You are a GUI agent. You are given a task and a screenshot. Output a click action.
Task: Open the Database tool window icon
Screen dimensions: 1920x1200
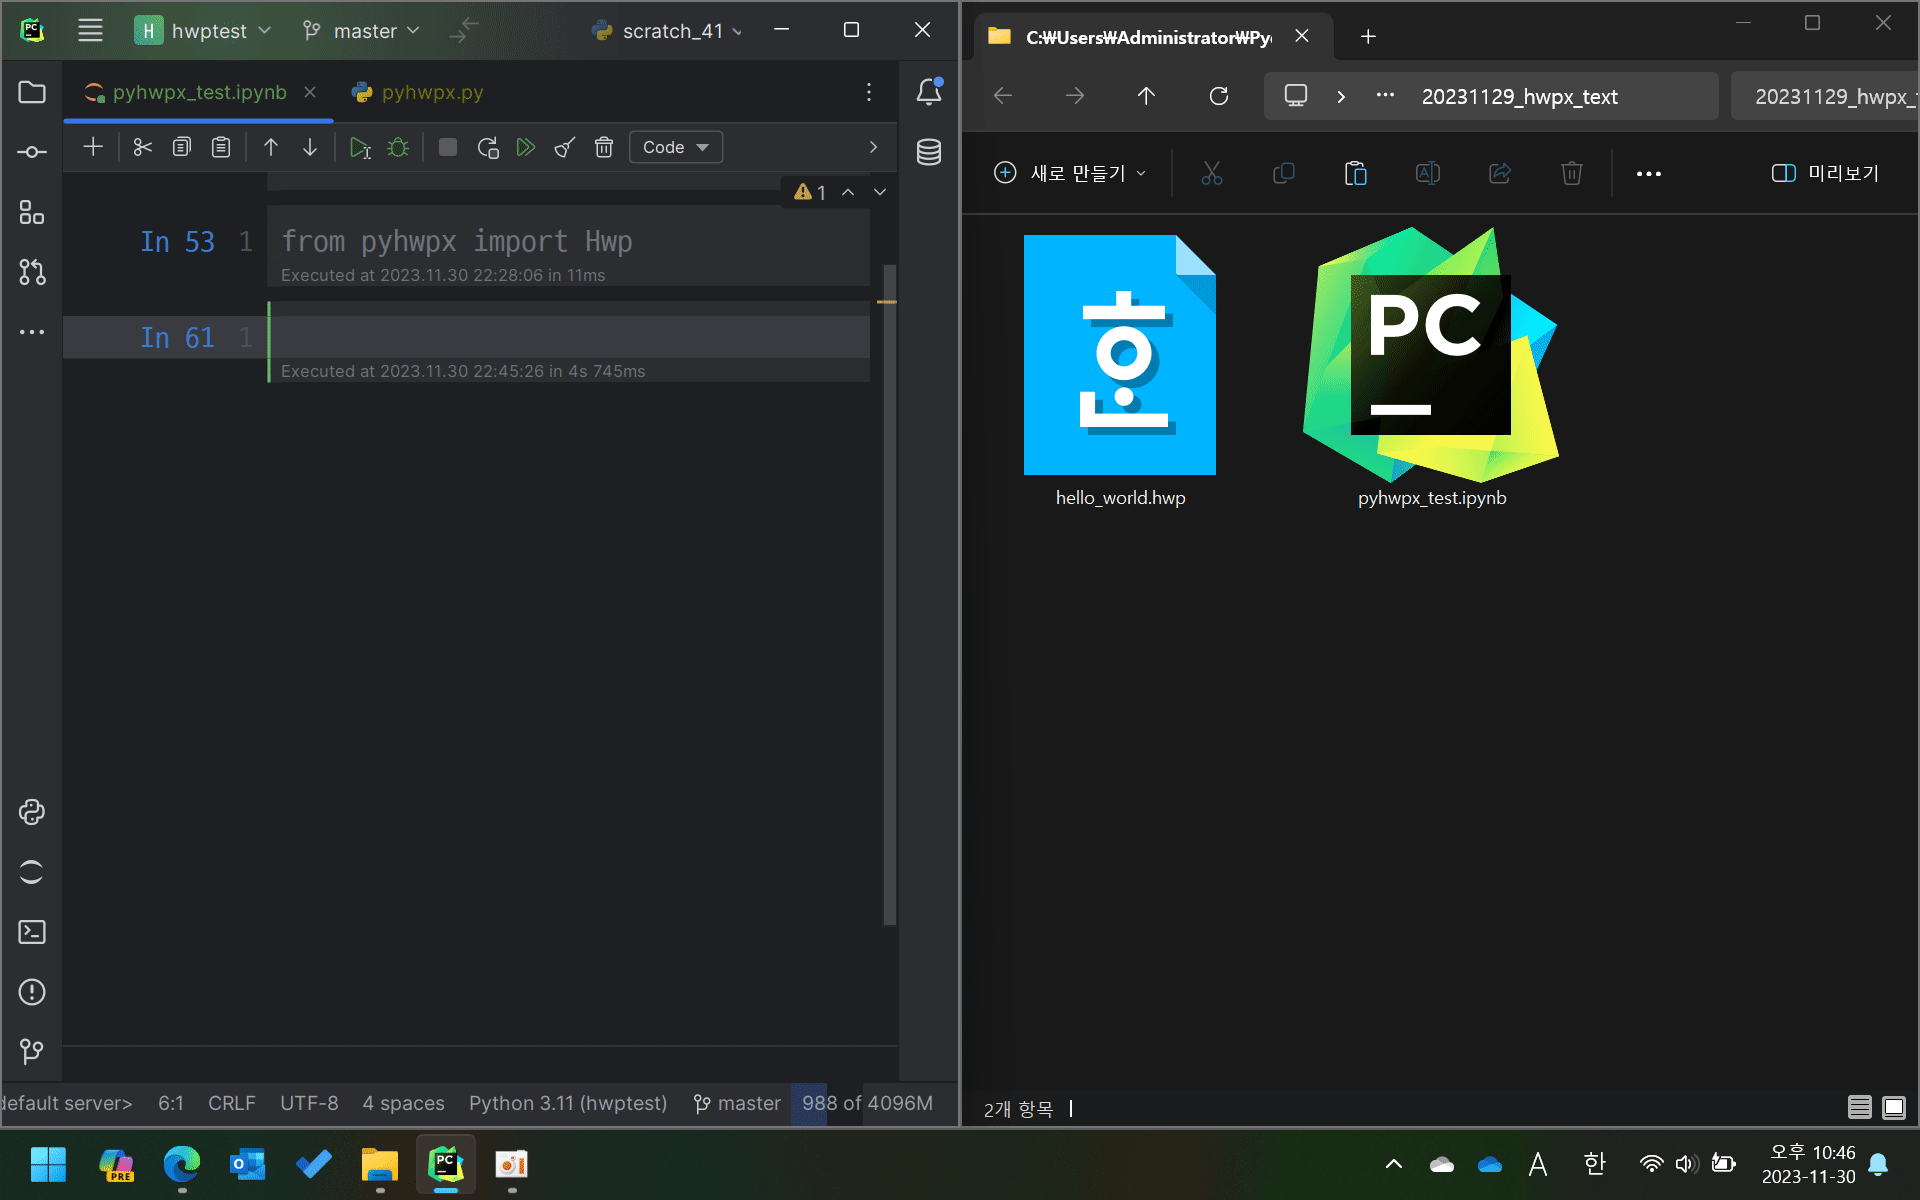pyautogui.click(x=929, y=152)
